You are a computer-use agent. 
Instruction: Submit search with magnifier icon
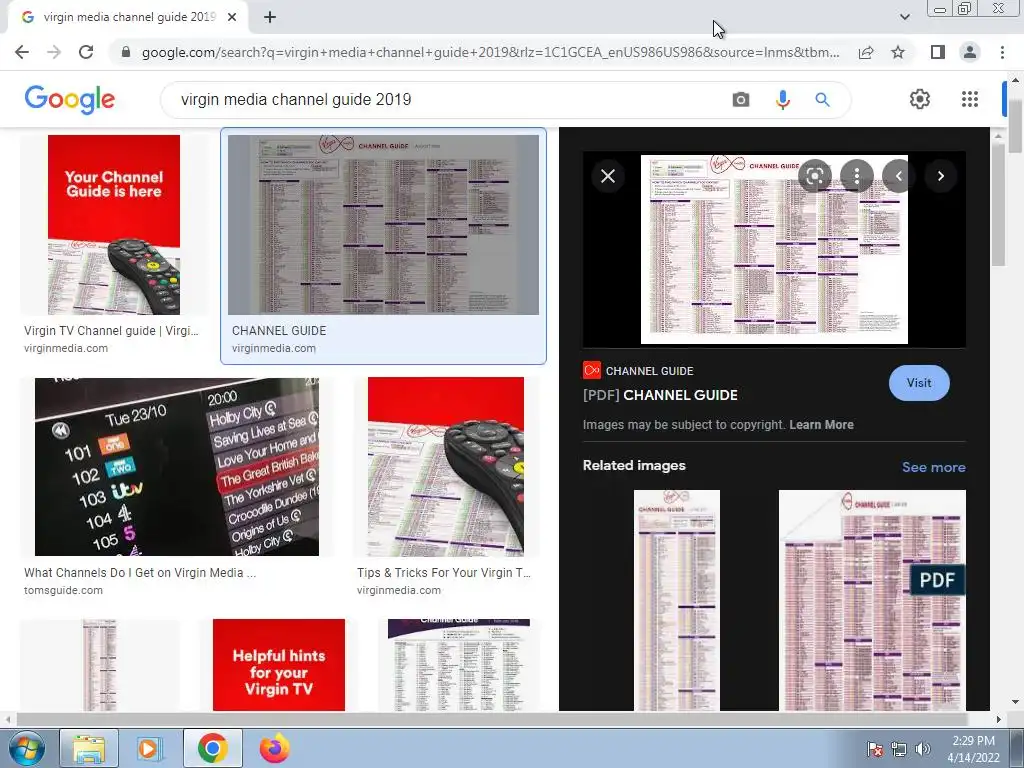pos(822,100)
